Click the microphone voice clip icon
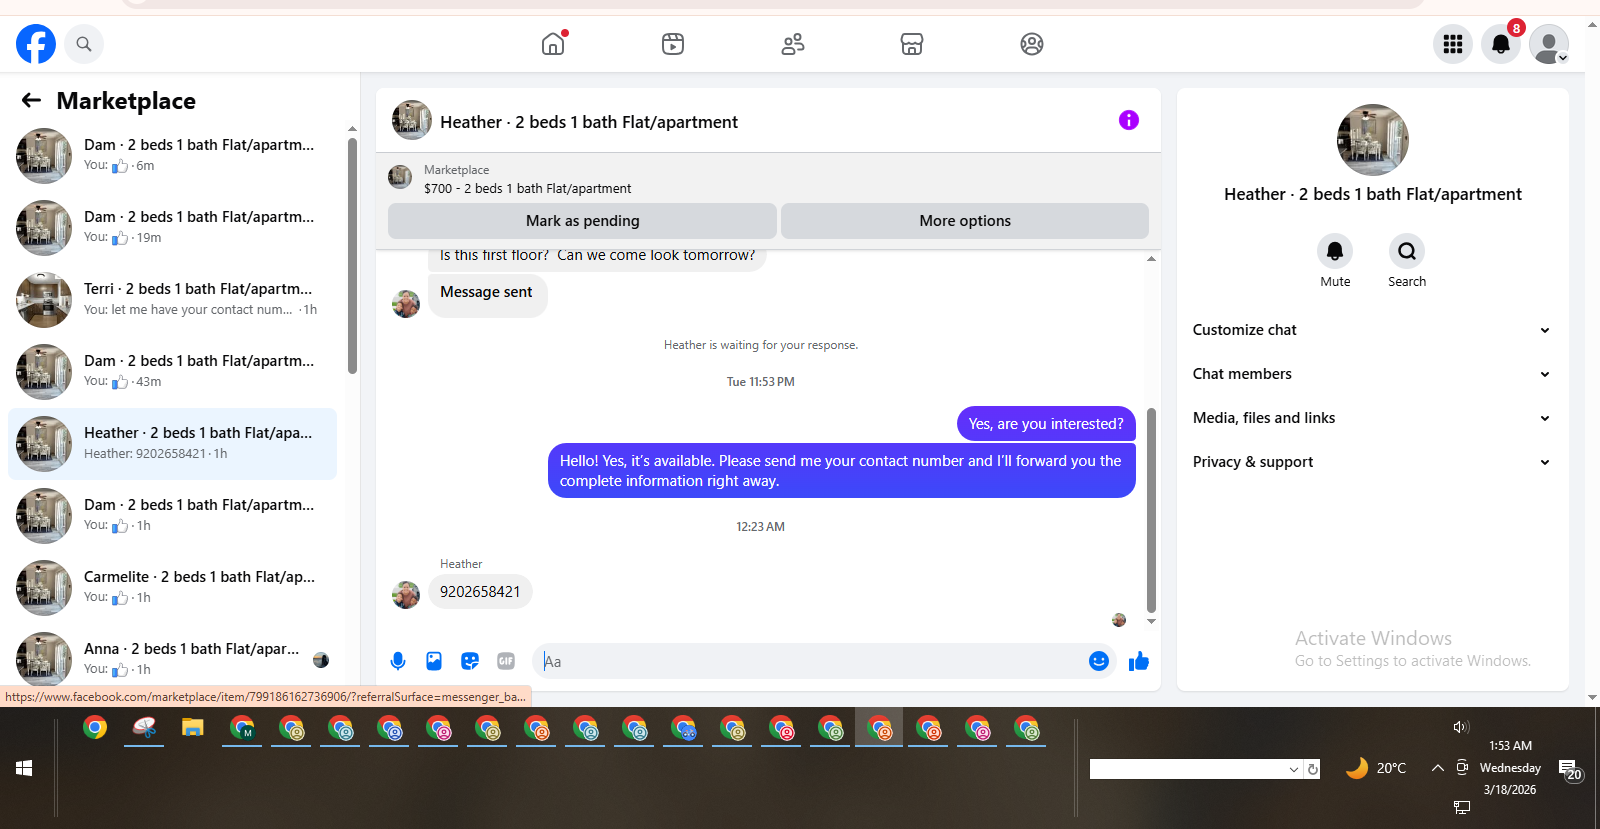Viewport: 1600px width, 829px height. 398,661
